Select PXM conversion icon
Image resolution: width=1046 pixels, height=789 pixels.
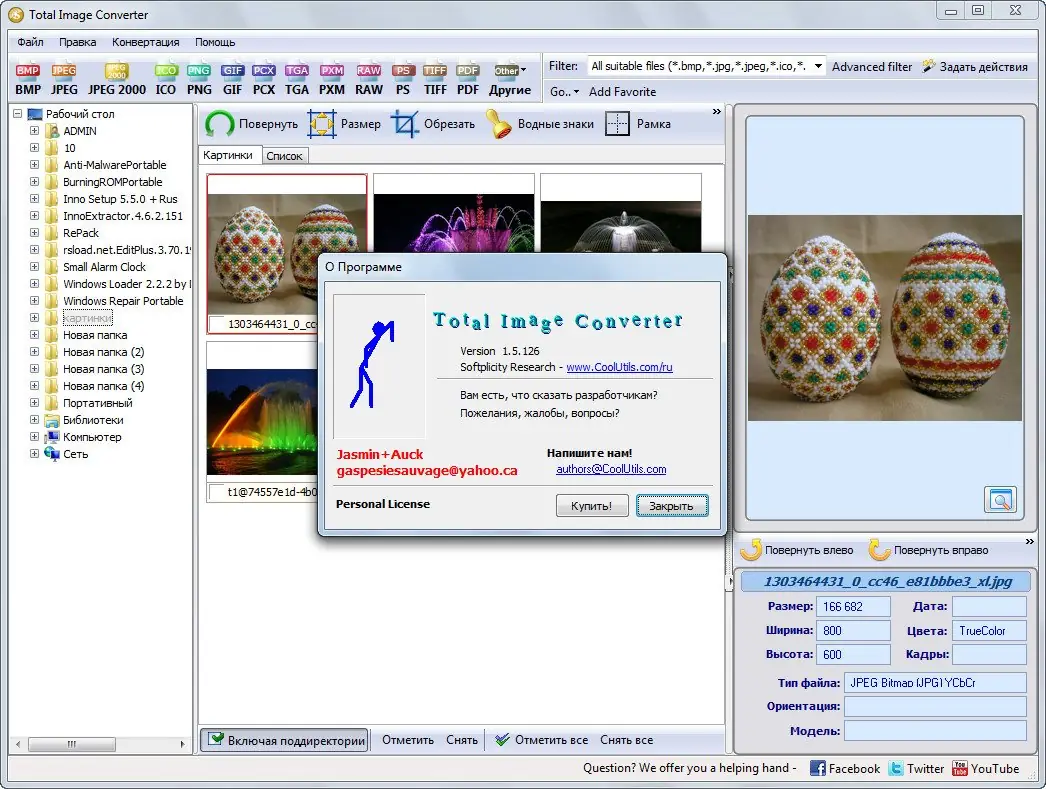(x=332, y=80)
